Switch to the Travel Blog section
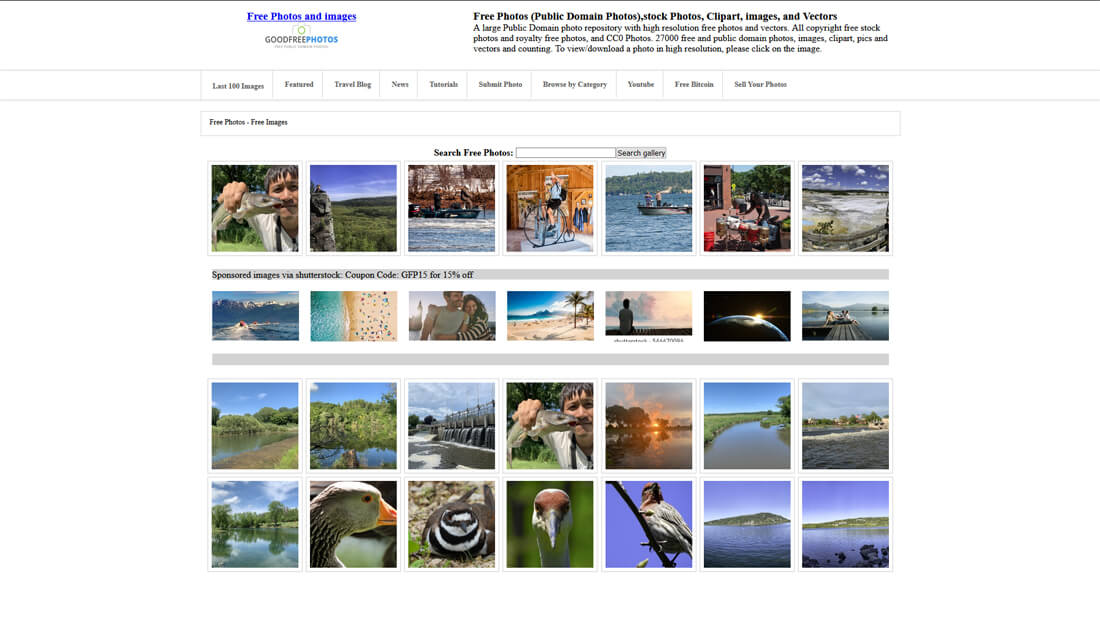1100x625 pixels. click(352, 84)
